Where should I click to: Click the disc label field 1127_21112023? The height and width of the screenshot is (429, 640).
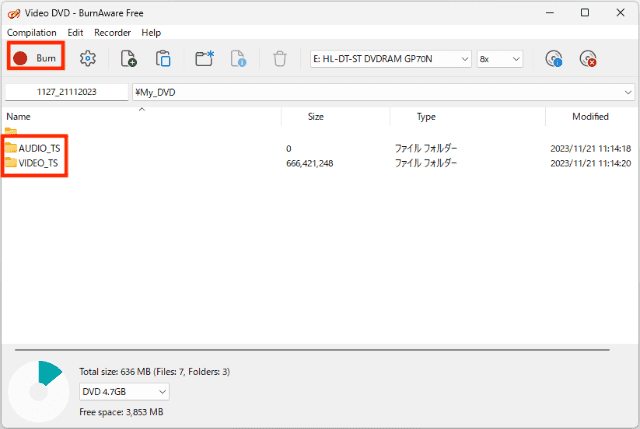coord(67,92)
